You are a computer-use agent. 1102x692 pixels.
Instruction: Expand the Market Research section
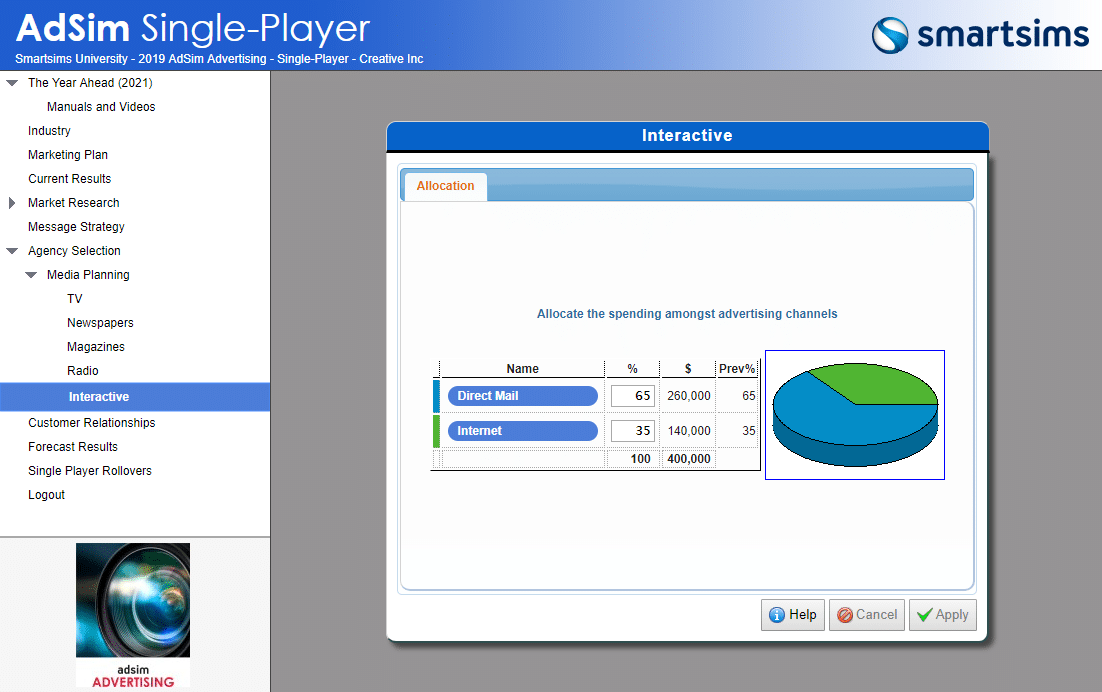coord(12,203)
